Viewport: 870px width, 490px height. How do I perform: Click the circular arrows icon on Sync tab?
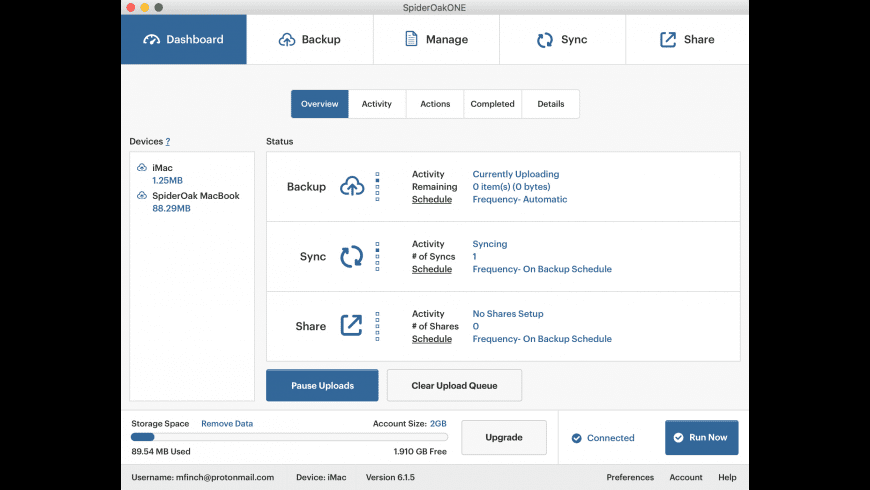[545, 39]
